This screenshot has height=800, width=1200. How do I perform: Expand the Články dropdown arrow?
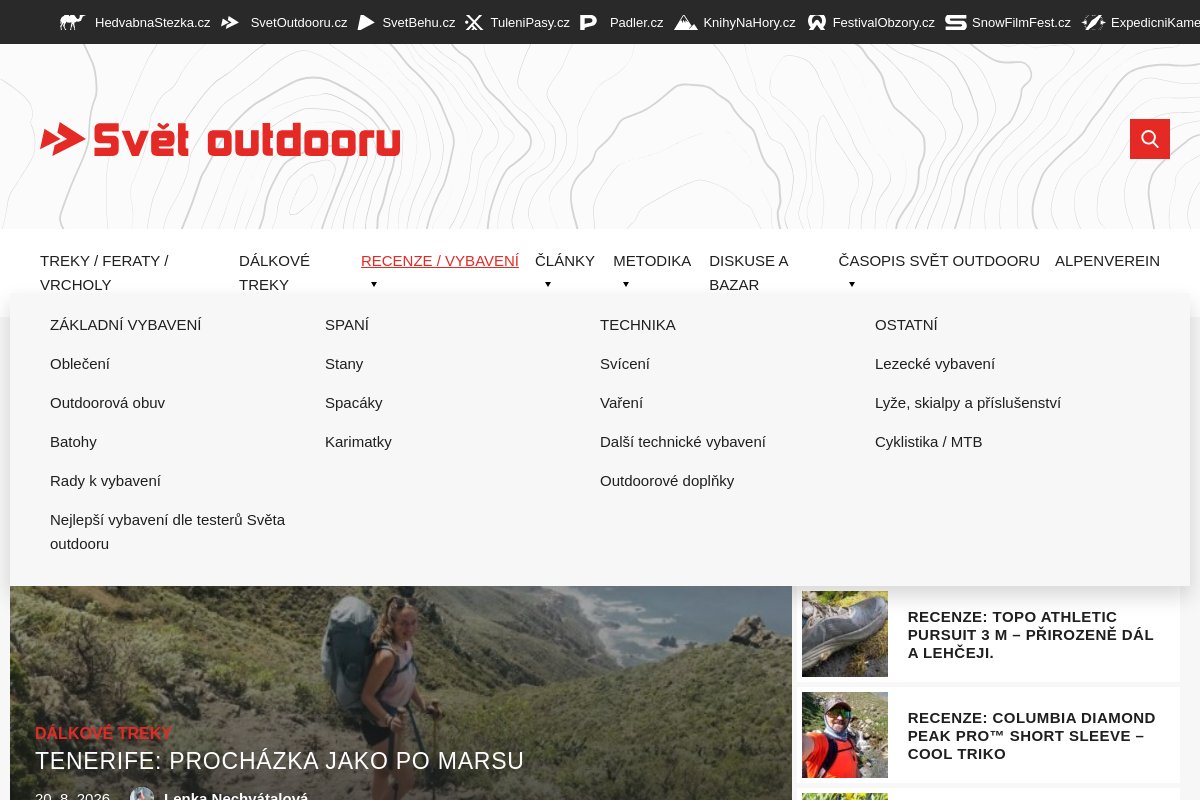[x=548, y=284]
